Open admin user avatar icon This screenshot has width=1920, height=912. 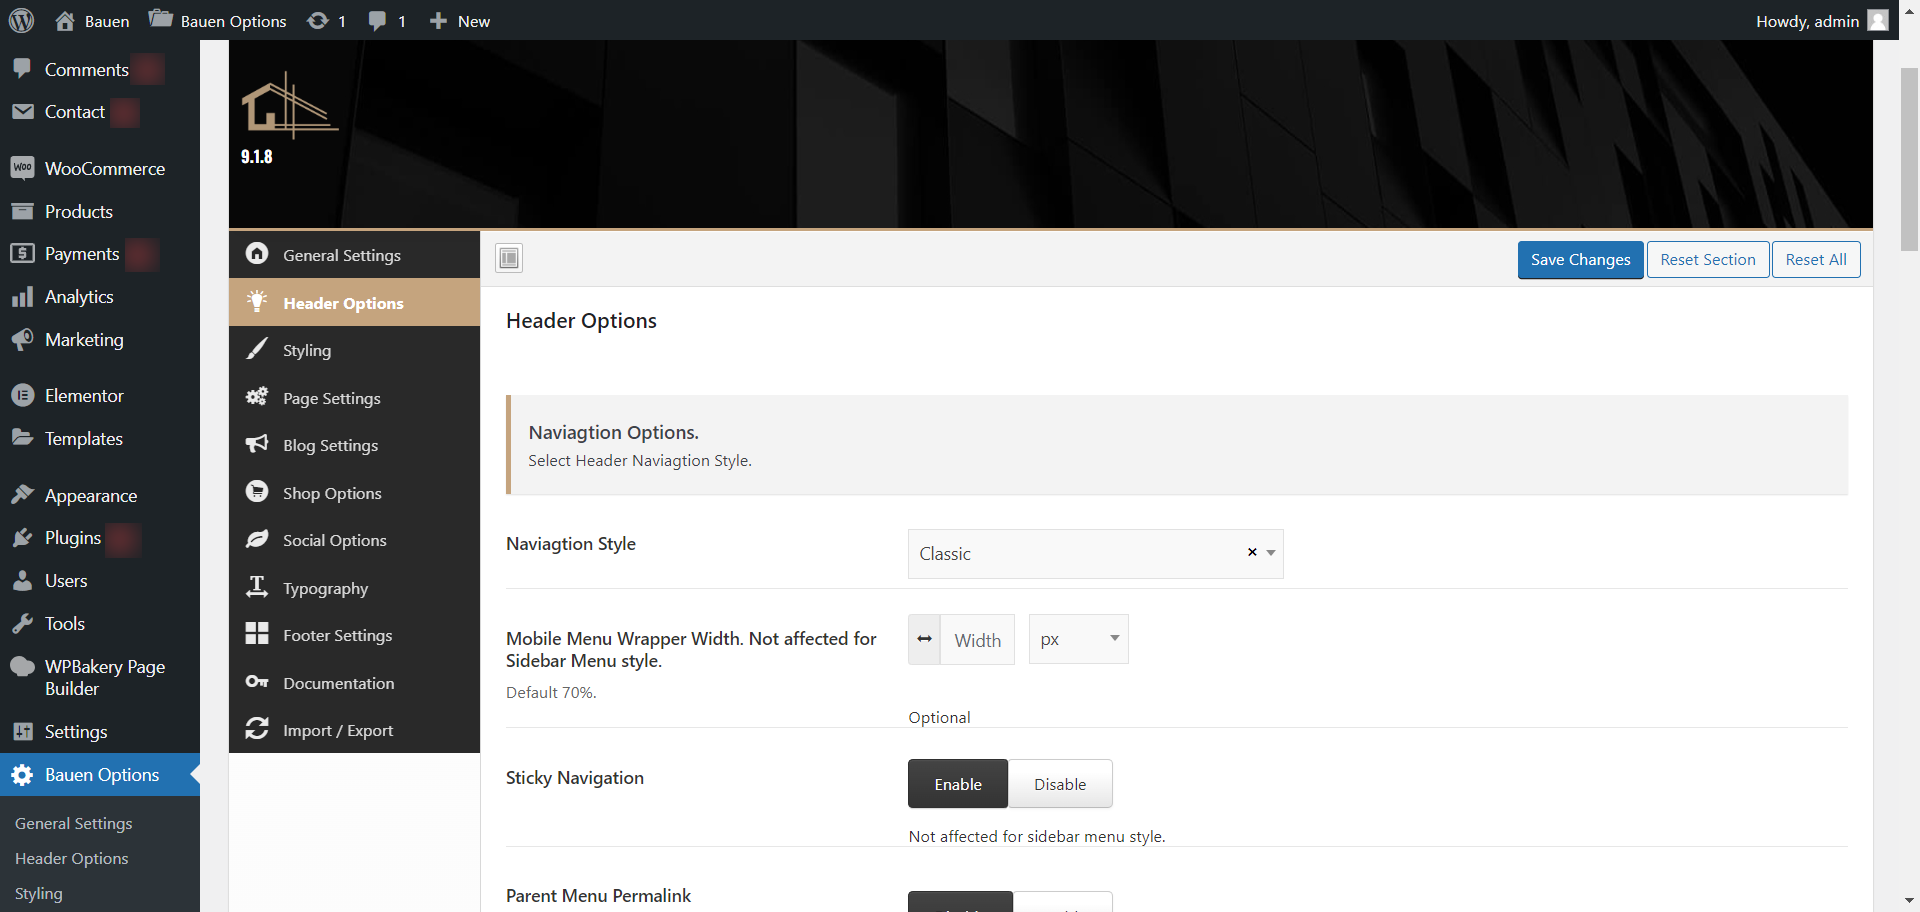(x=1878, y=20)
